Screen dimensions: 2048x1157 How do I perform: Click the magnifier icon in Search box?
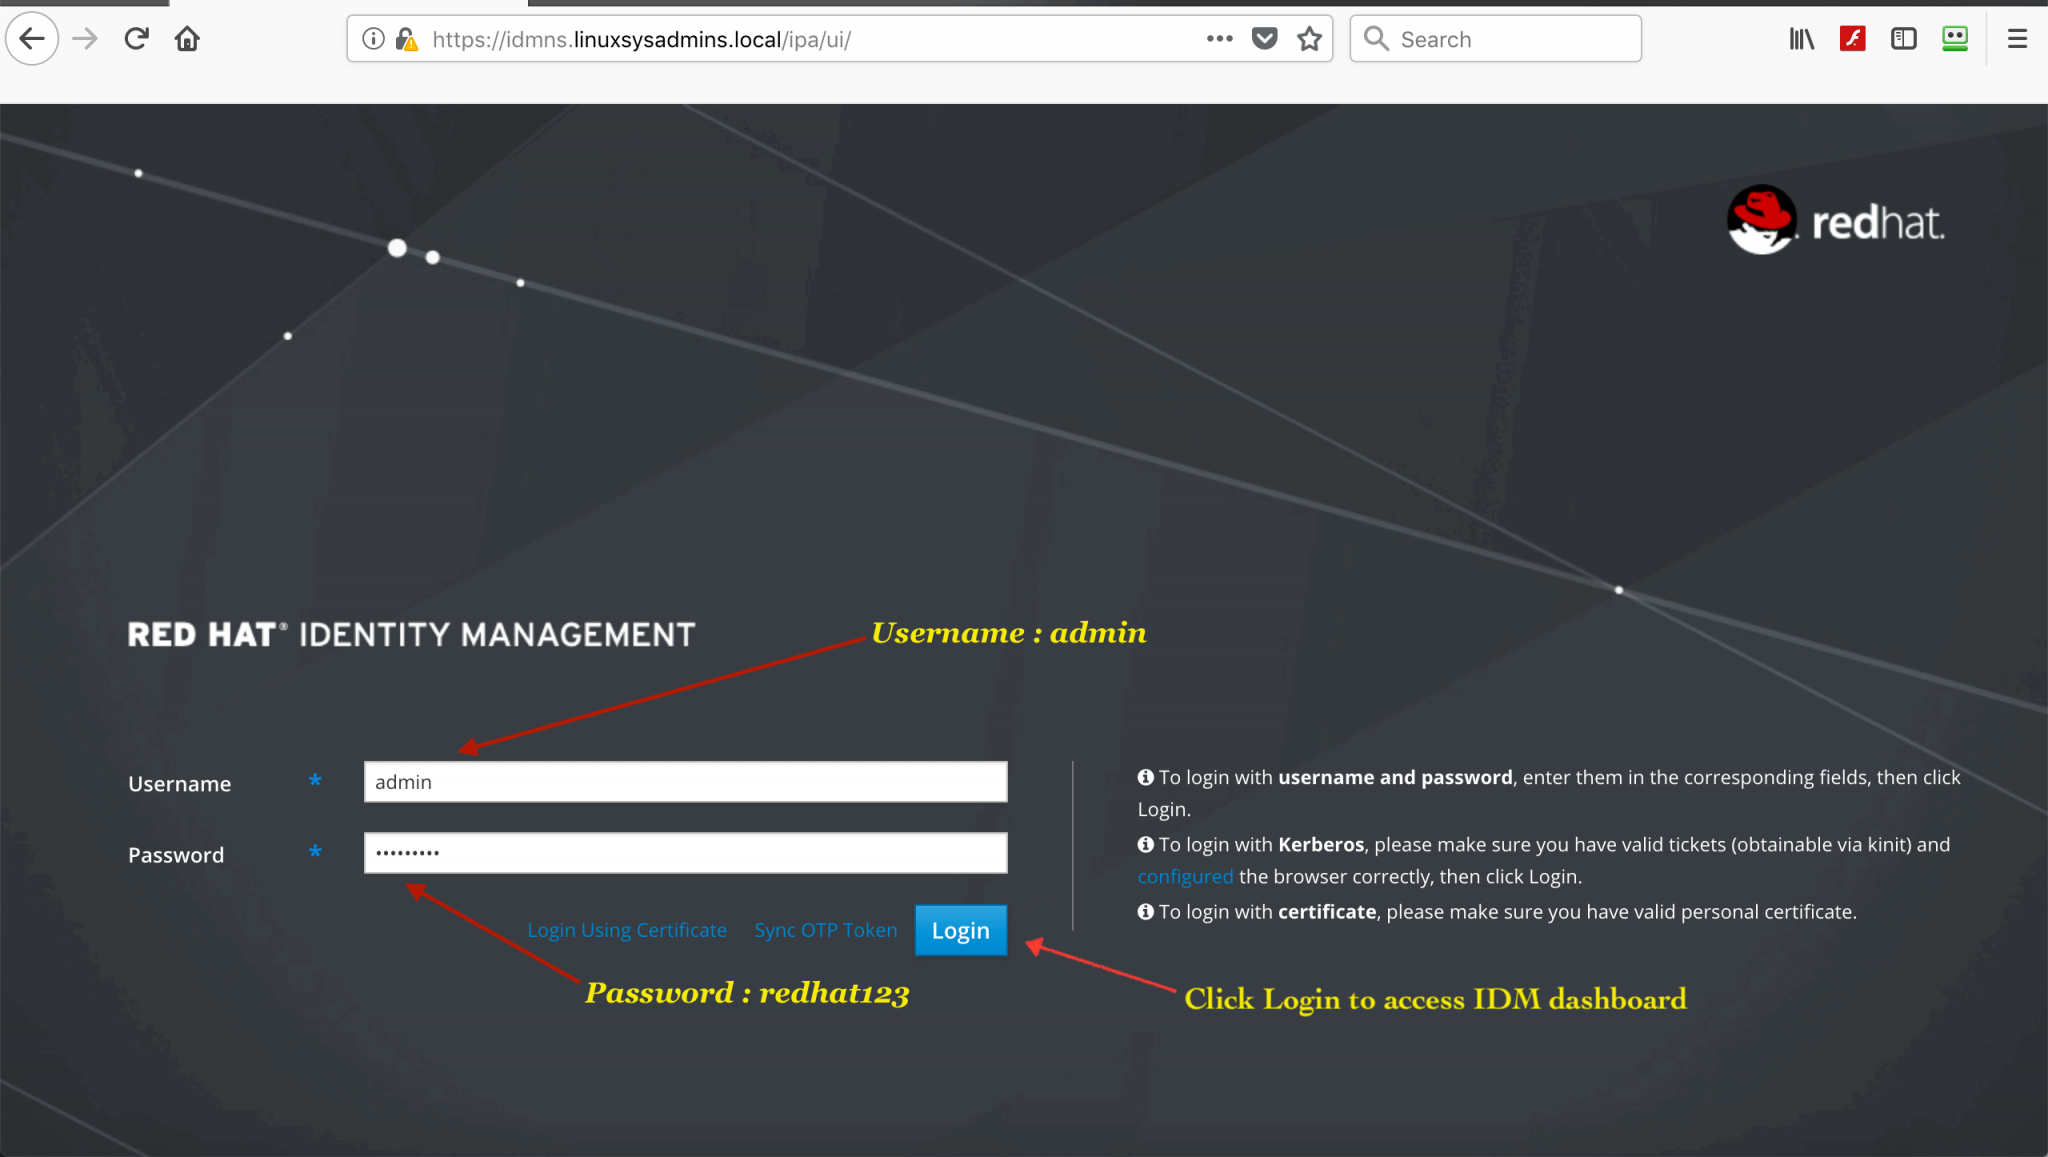point(1377,39)
